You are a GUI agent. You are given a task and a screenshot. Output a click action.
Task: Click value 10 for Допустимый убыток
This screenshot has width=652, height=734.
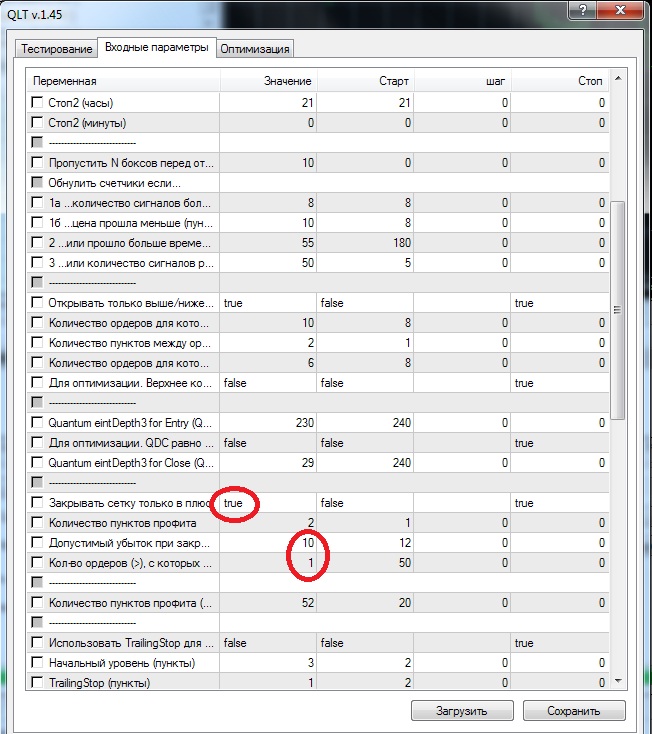click(268, 543)
